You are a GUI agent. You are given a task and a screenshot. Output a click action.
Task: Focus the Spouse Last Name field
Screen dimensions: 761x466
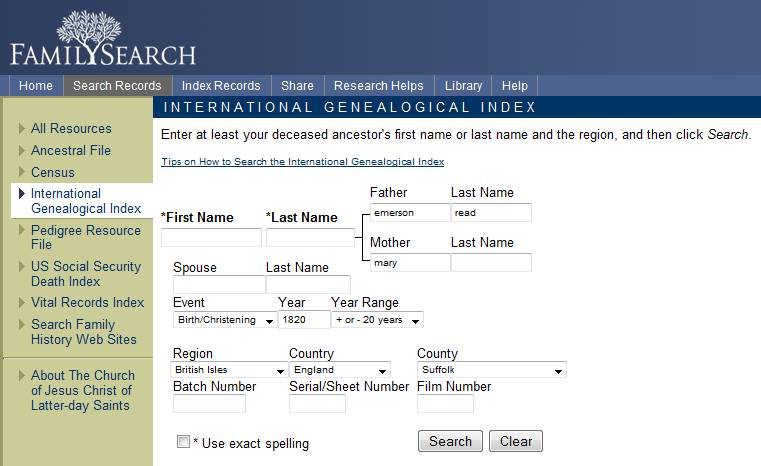click(x=308, y=284)
